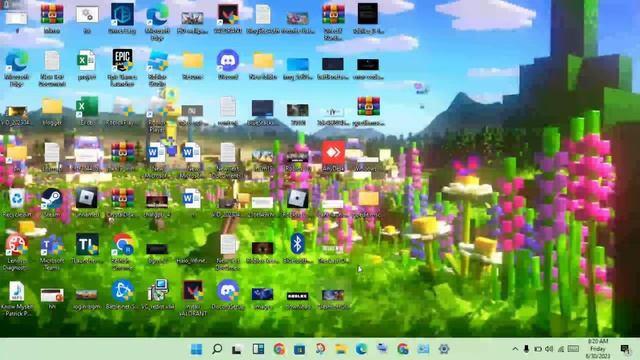This screenshot has width=640, height=360.
Task: Open the clock showing 8:20 AM
Action: (x=598, y=349)
